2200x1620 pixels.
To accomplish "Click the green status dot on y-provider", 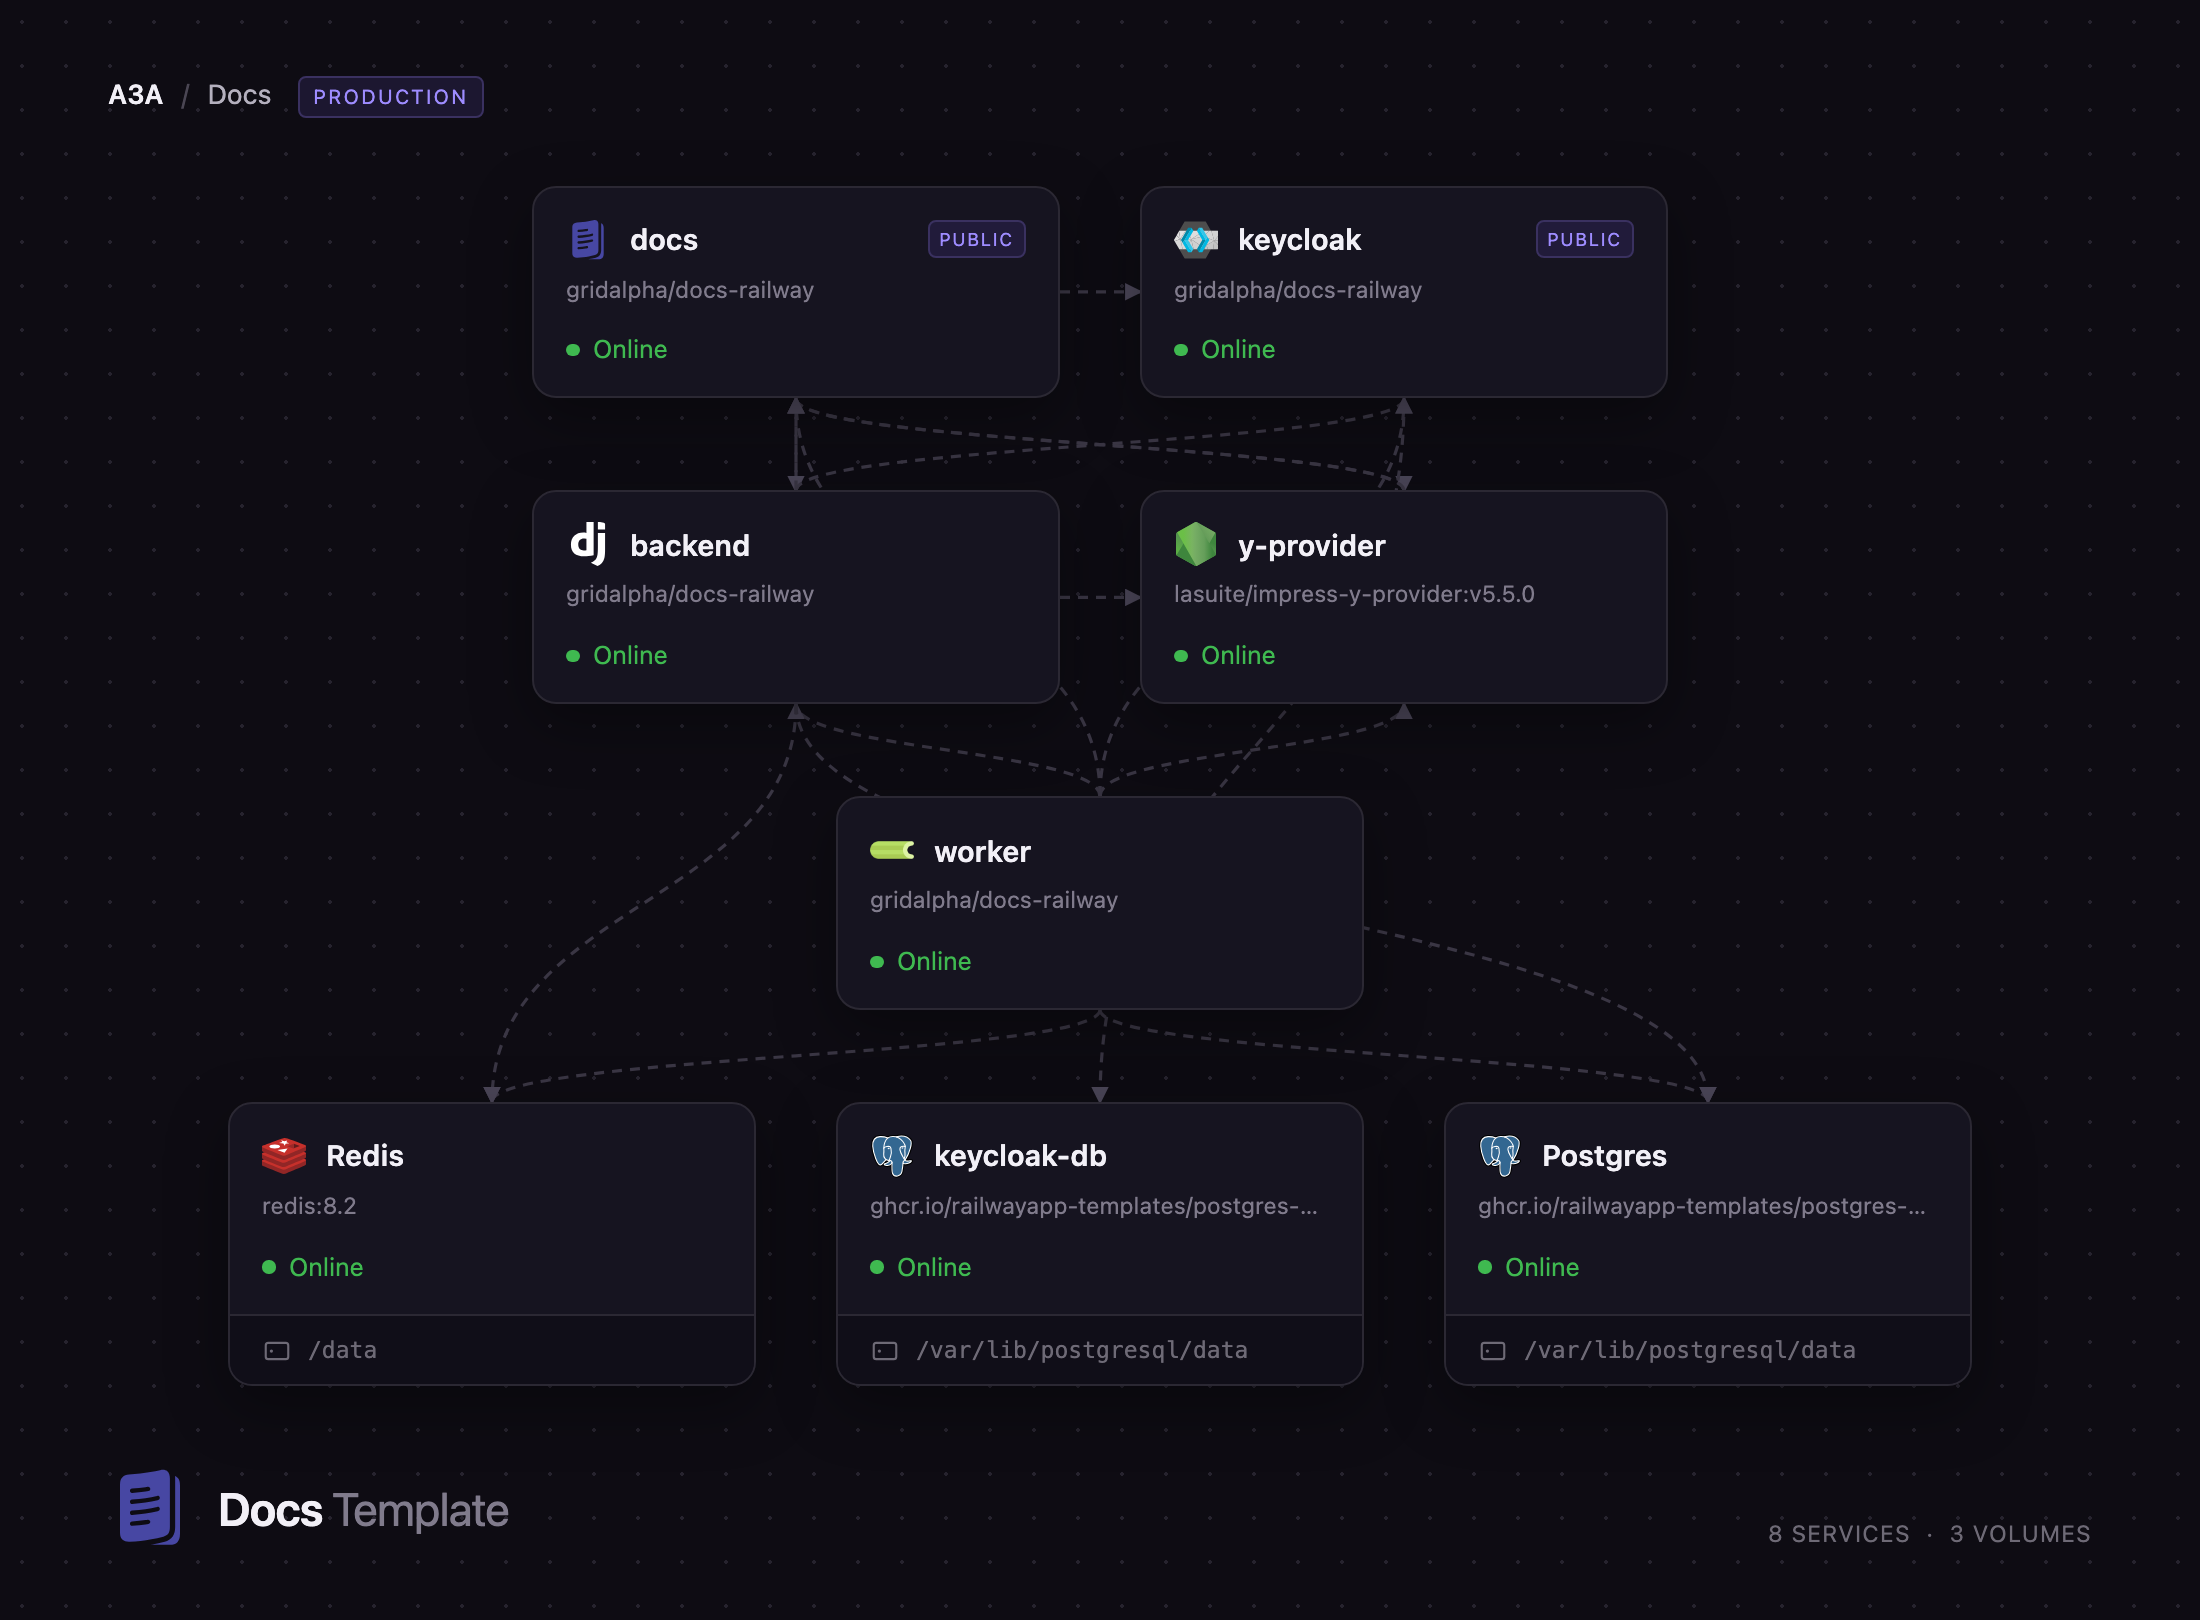I will tap(1181, 656).
